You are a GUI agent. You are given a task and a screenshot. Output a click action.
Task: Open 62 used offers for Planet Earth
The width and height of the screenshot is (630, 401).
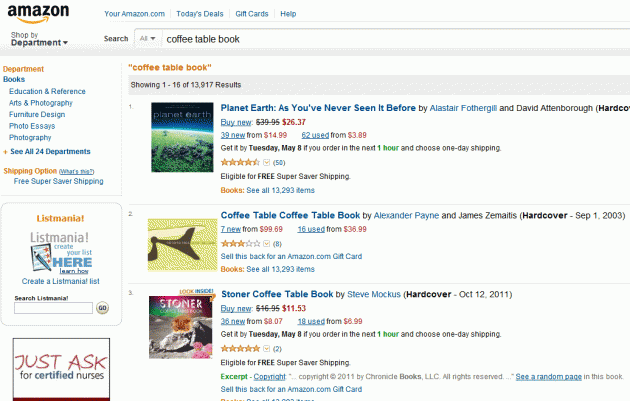coord(315,135)
